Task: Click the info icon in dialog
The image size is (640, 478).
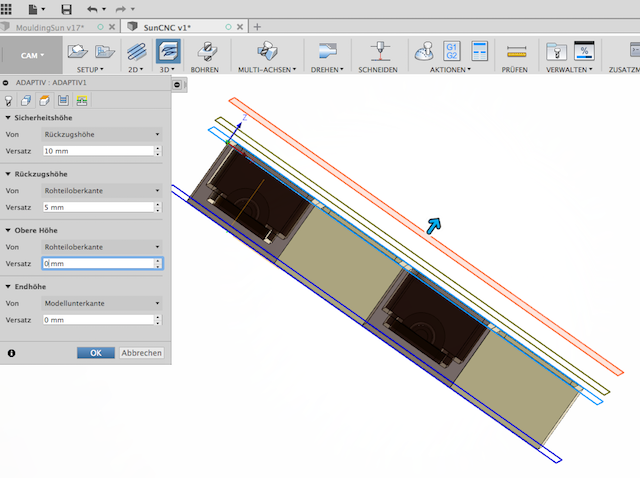Action: (11, 353)
